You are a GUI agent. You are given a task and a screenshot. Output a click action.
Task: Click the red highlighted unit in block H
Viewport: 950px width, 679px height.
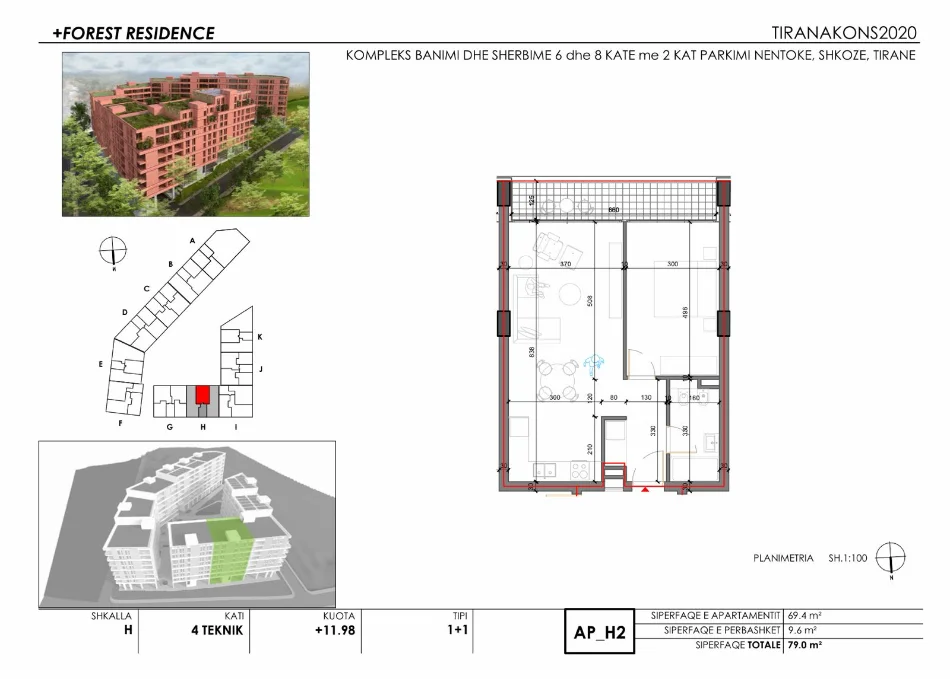203,396
